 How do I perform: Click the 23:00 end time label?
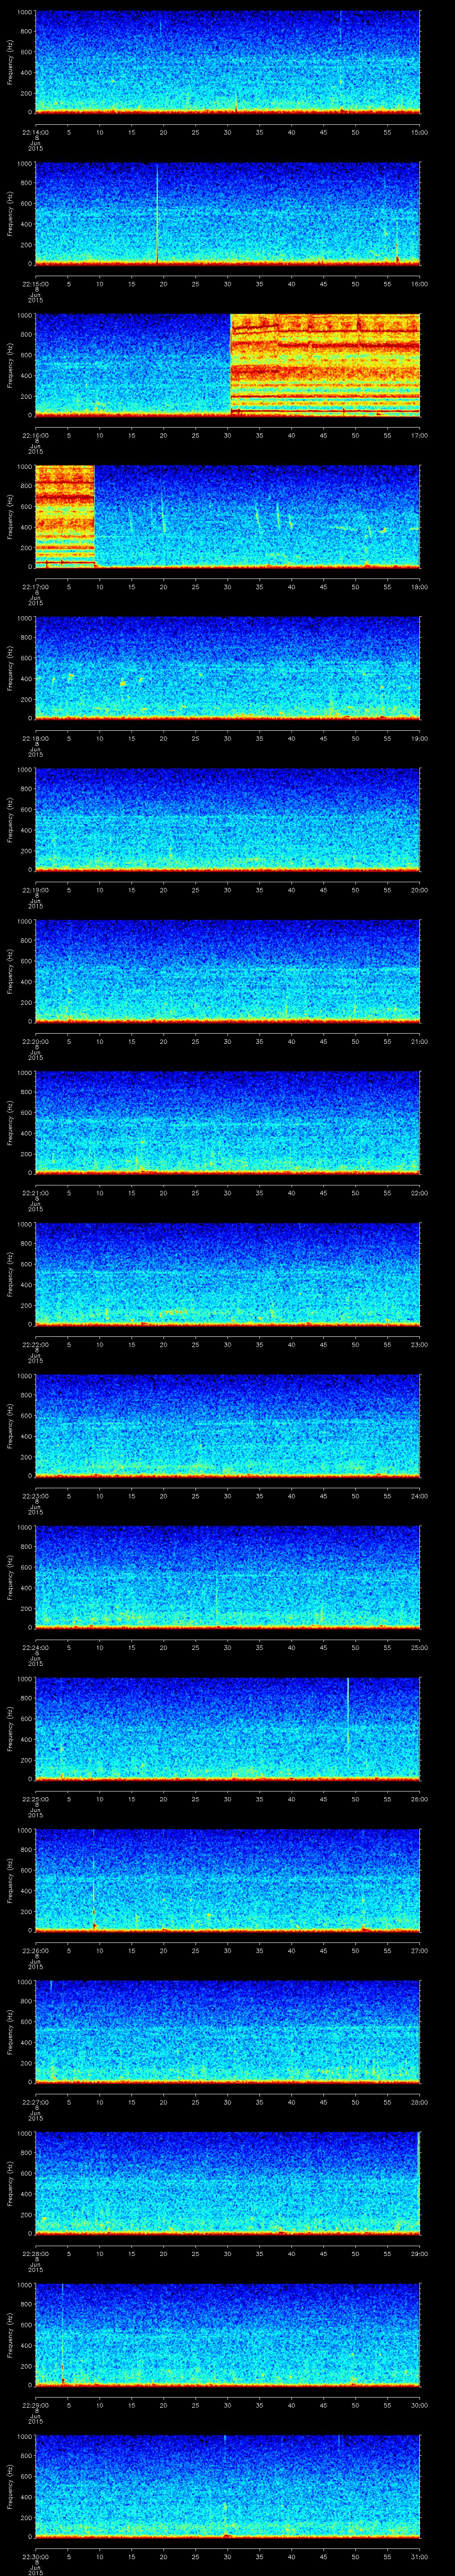[x=419, y=1344]
